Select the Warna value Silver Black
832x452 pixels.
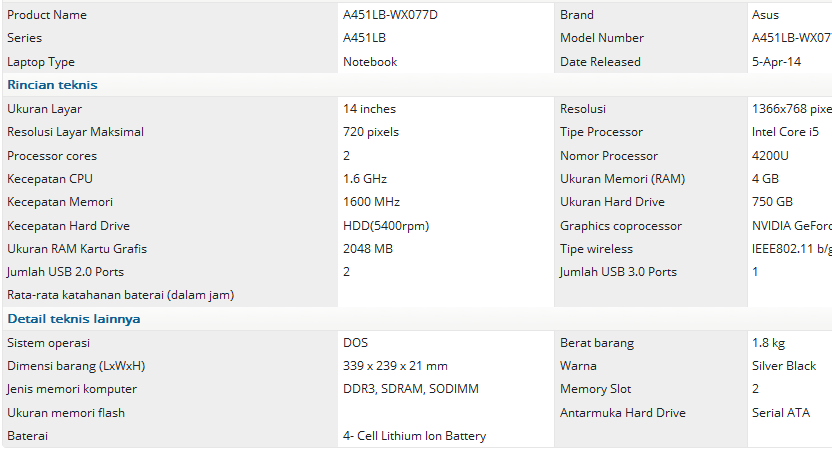coord(784,366)
